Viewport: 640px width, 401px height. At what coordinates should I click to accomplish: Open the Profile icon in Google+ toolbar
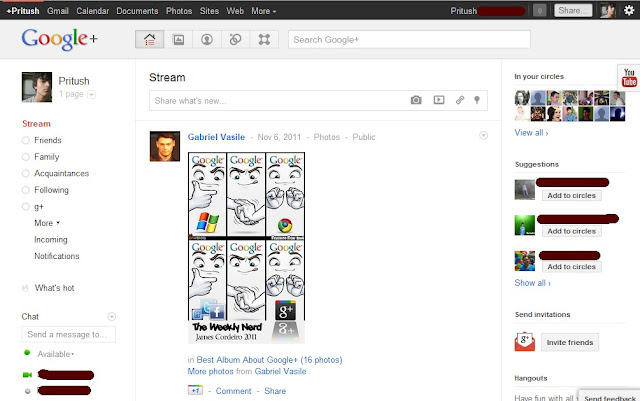[x=207, y=40]
